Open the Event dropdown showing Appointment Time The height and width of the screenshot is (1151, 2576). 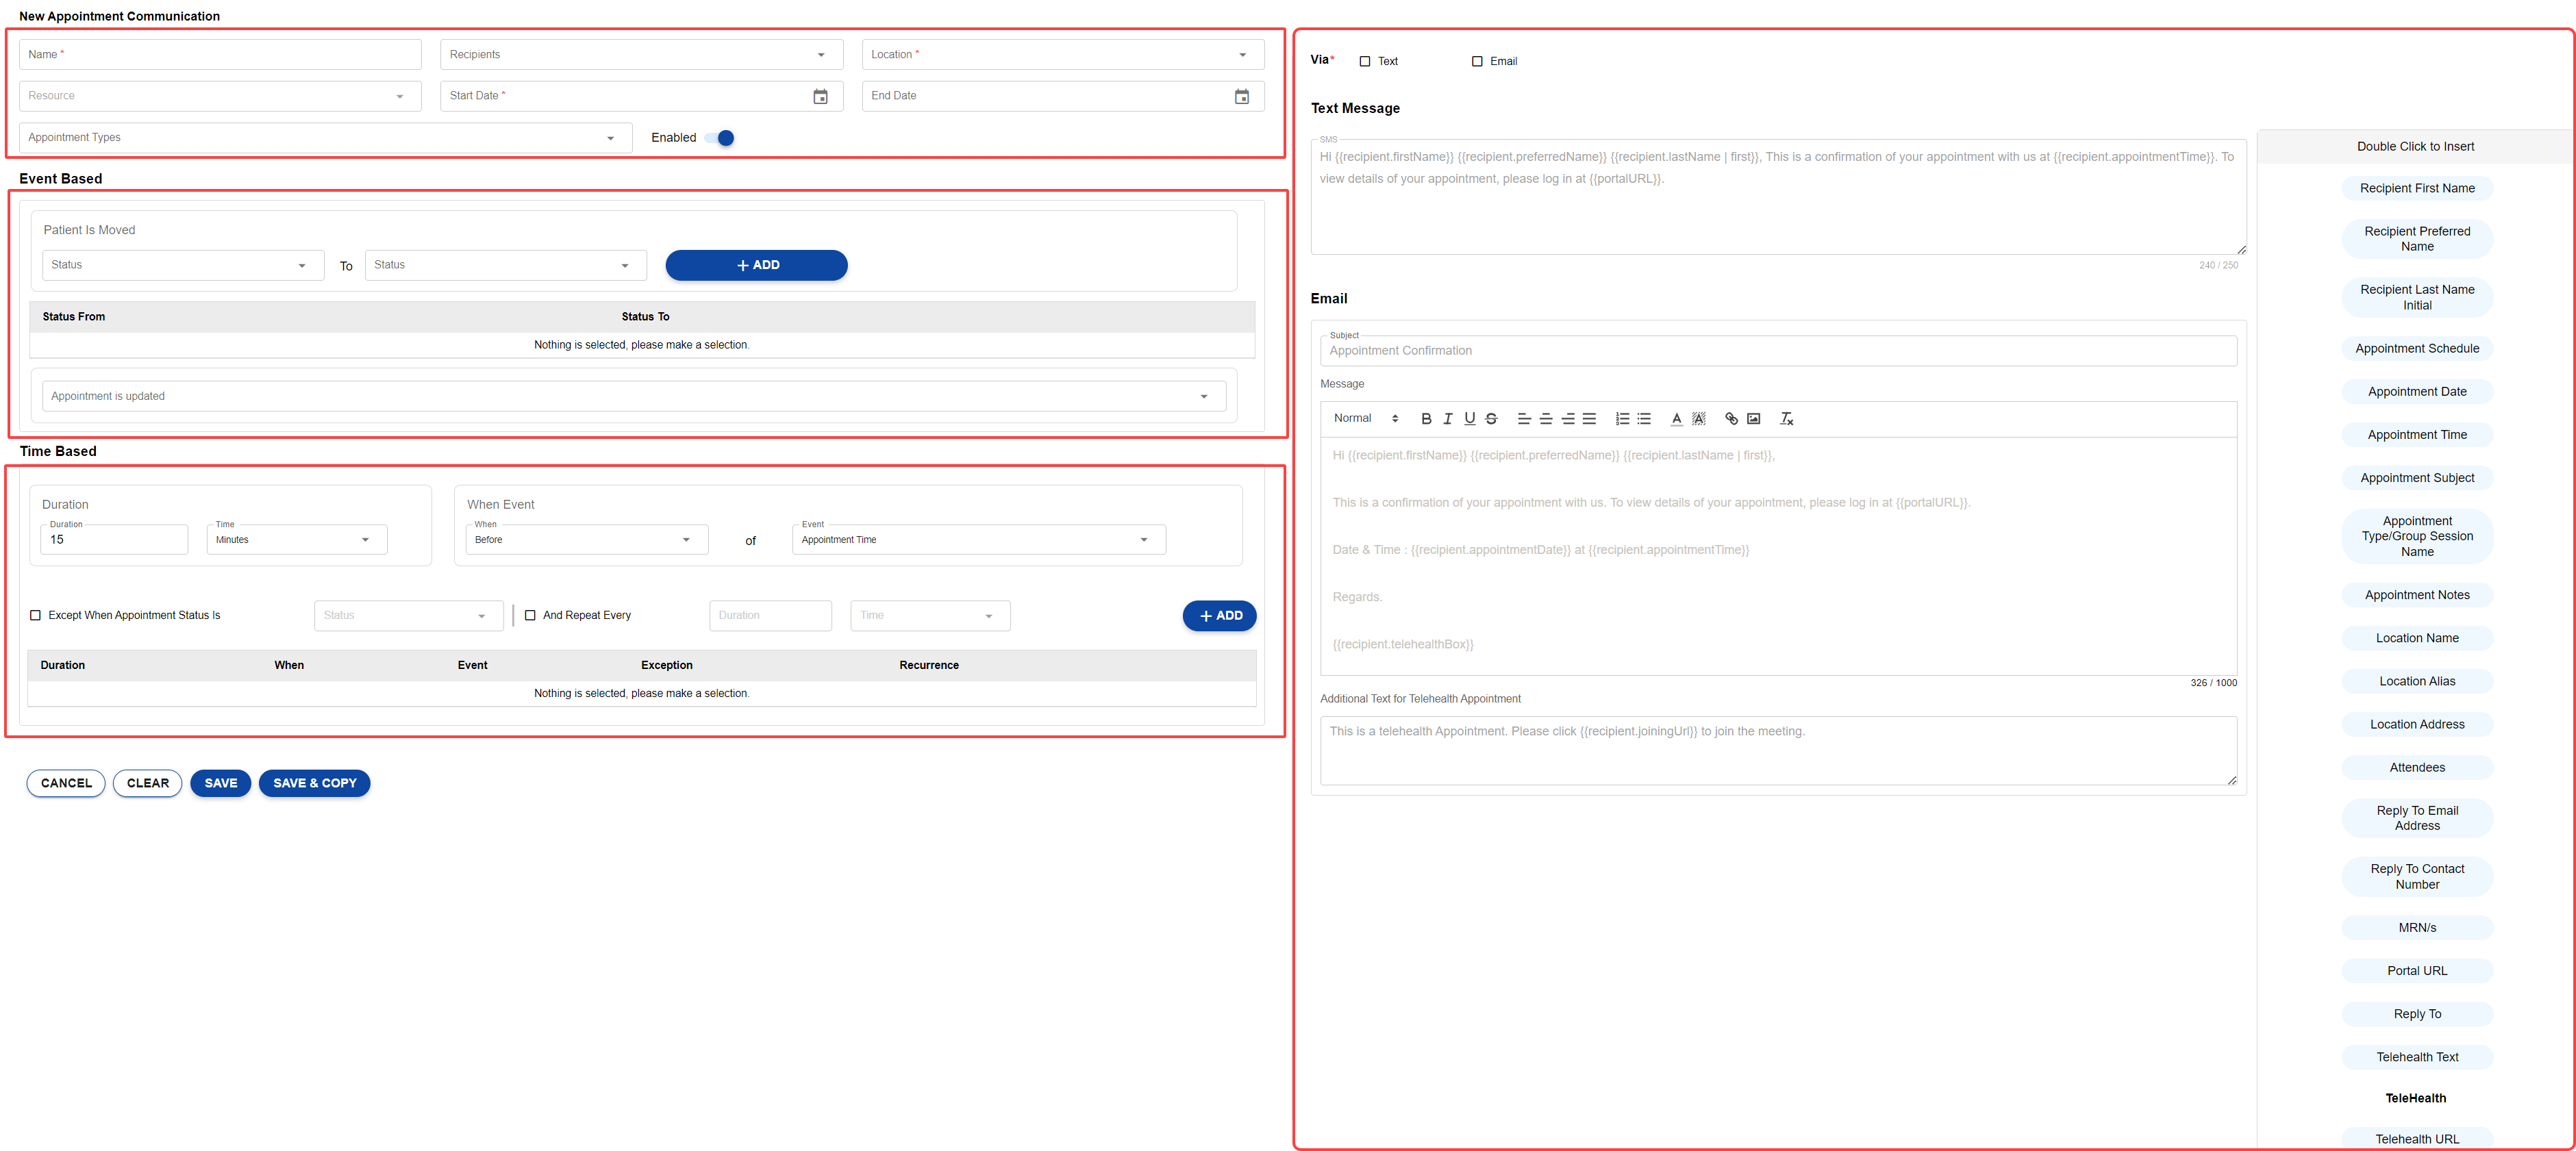977,540
